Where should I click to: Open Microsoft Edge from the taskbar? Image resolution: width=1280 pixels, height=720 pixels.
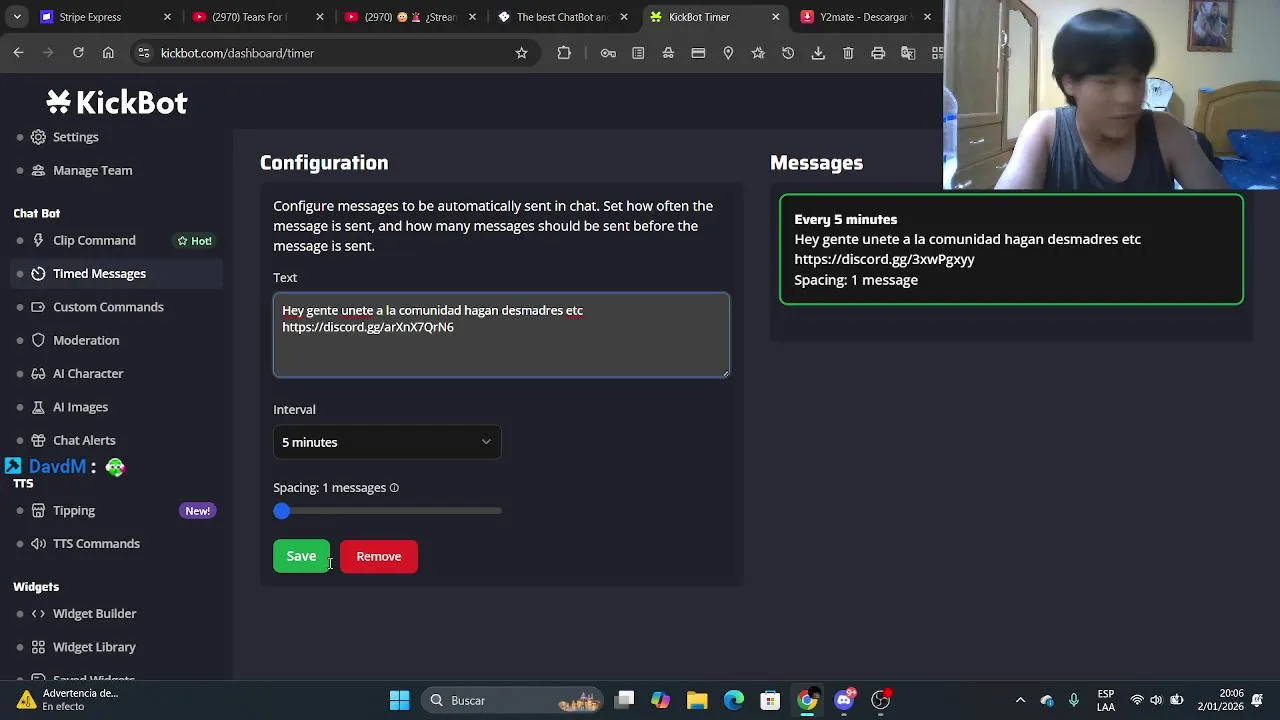(734, 700)
